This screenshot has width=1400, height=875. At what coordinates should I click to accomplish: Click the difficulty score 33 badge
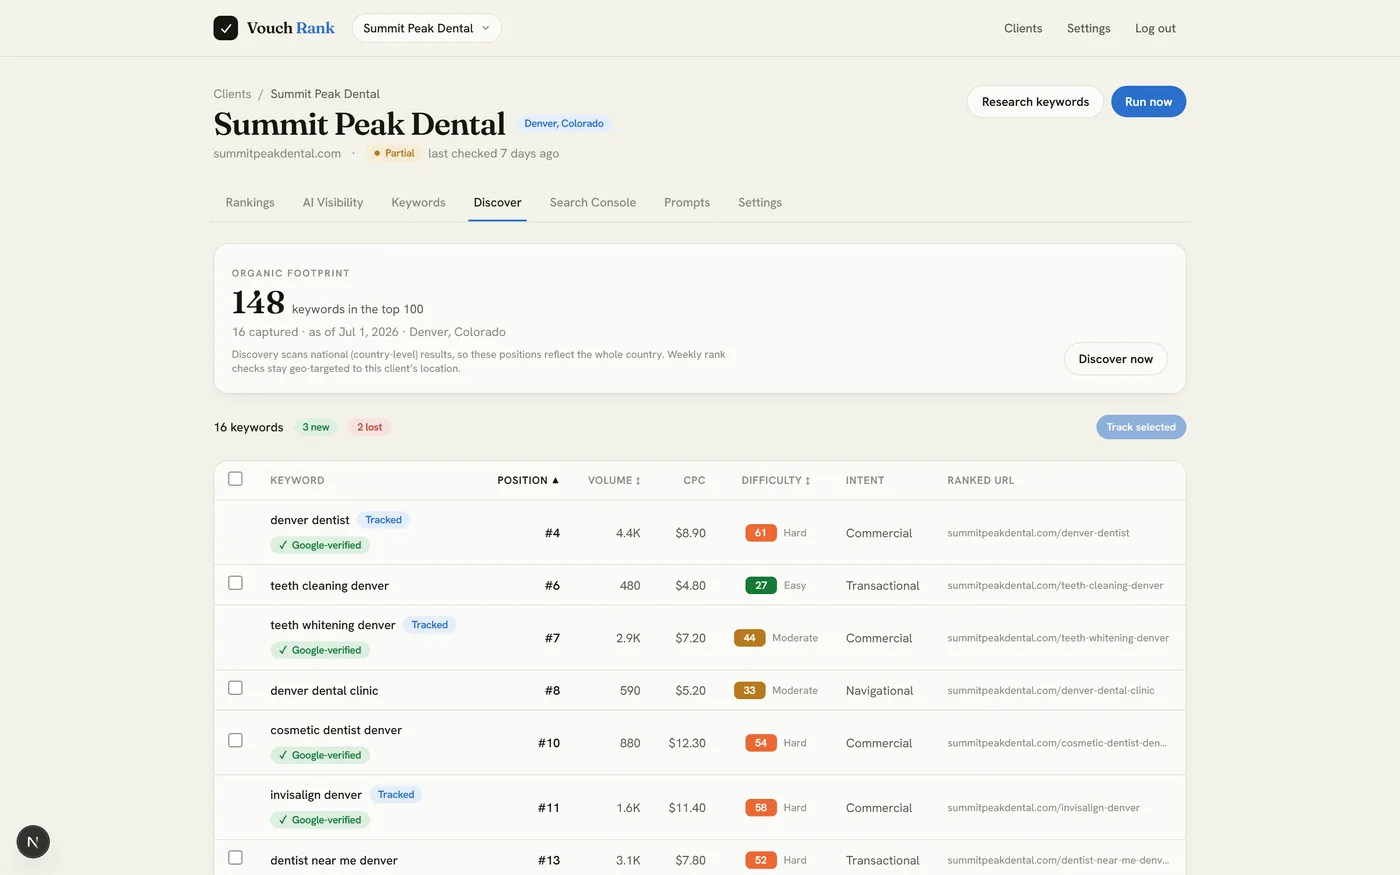750,690
